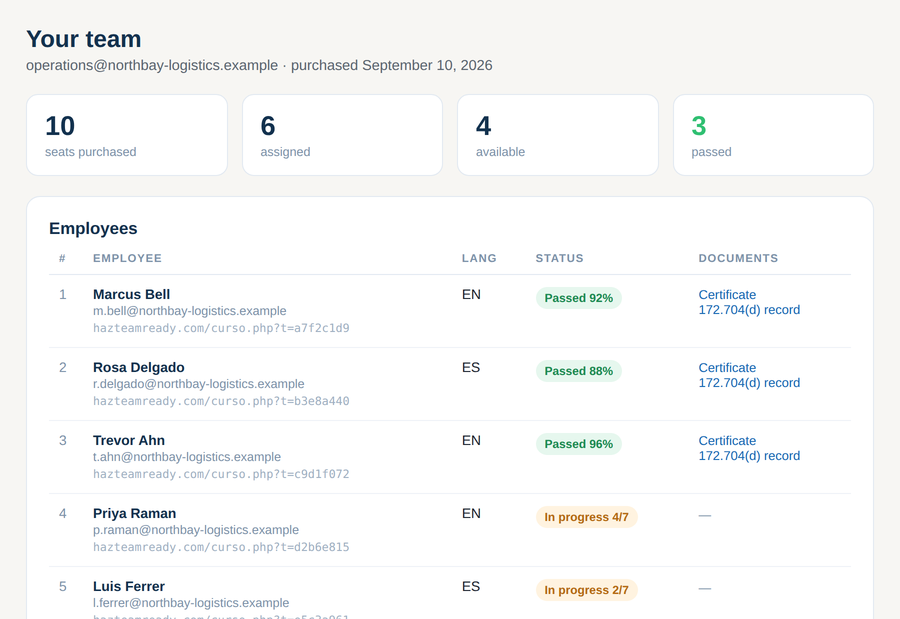Select the name Rosa Delgado
900x619 pixels.
pos(139,367)
